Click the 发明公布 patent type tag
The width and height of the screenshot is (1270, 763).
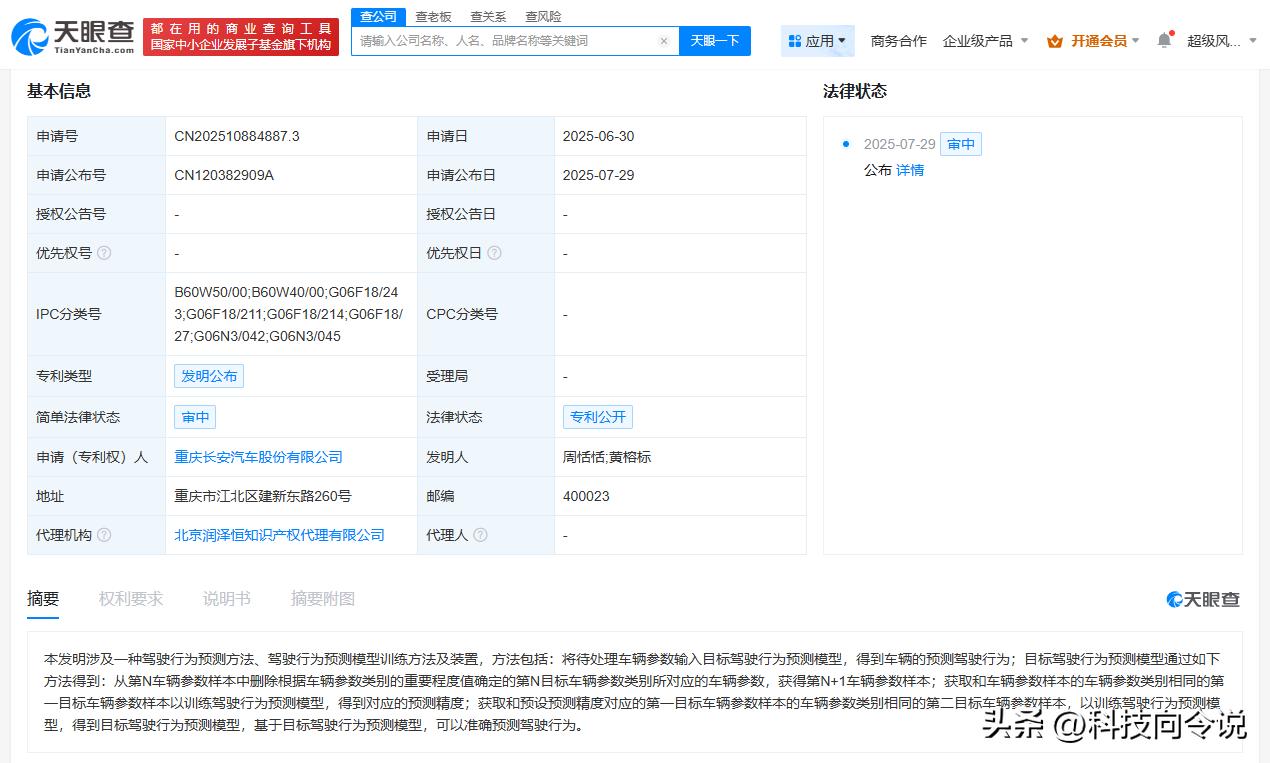coord(209,376)
